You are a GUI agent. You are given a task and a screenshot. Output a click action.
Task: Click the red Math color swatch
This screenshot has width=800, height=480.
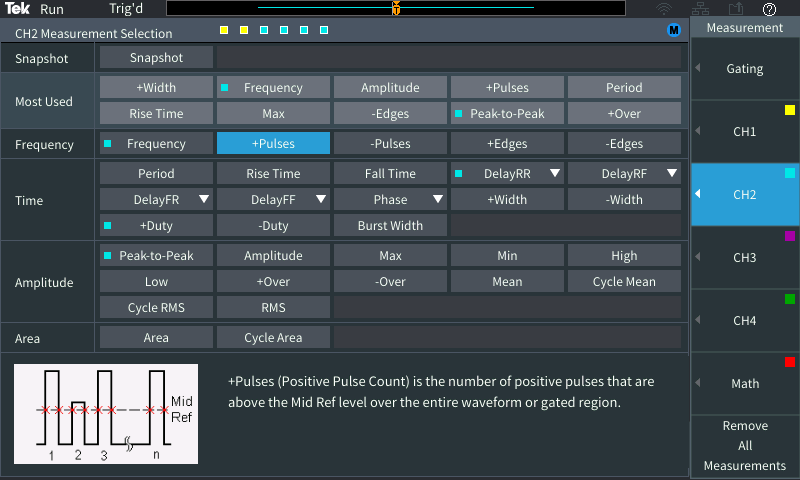point(789,362)
